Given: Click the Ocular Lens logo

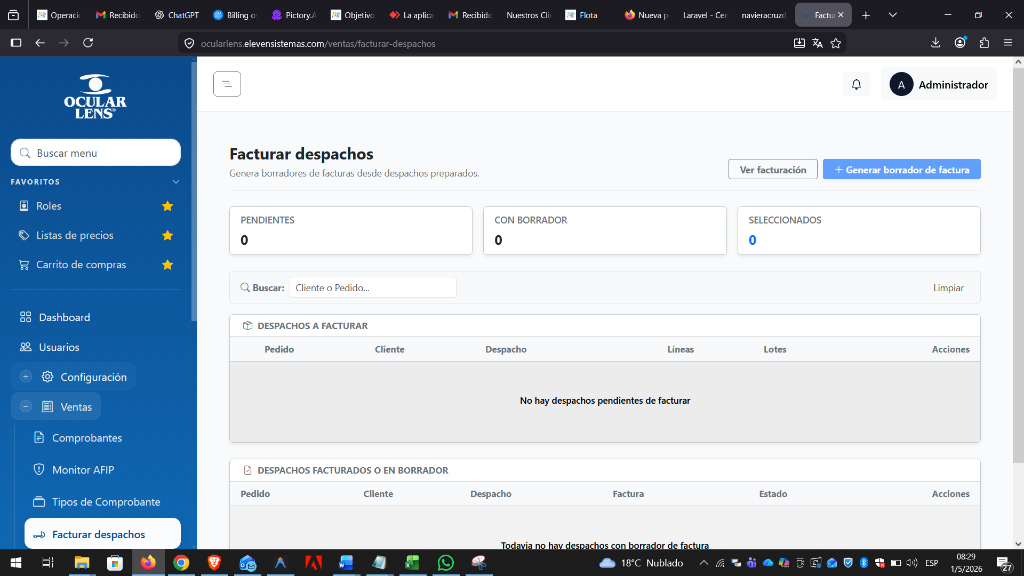Looking at the screenshot, I should (x=95, y=97).
